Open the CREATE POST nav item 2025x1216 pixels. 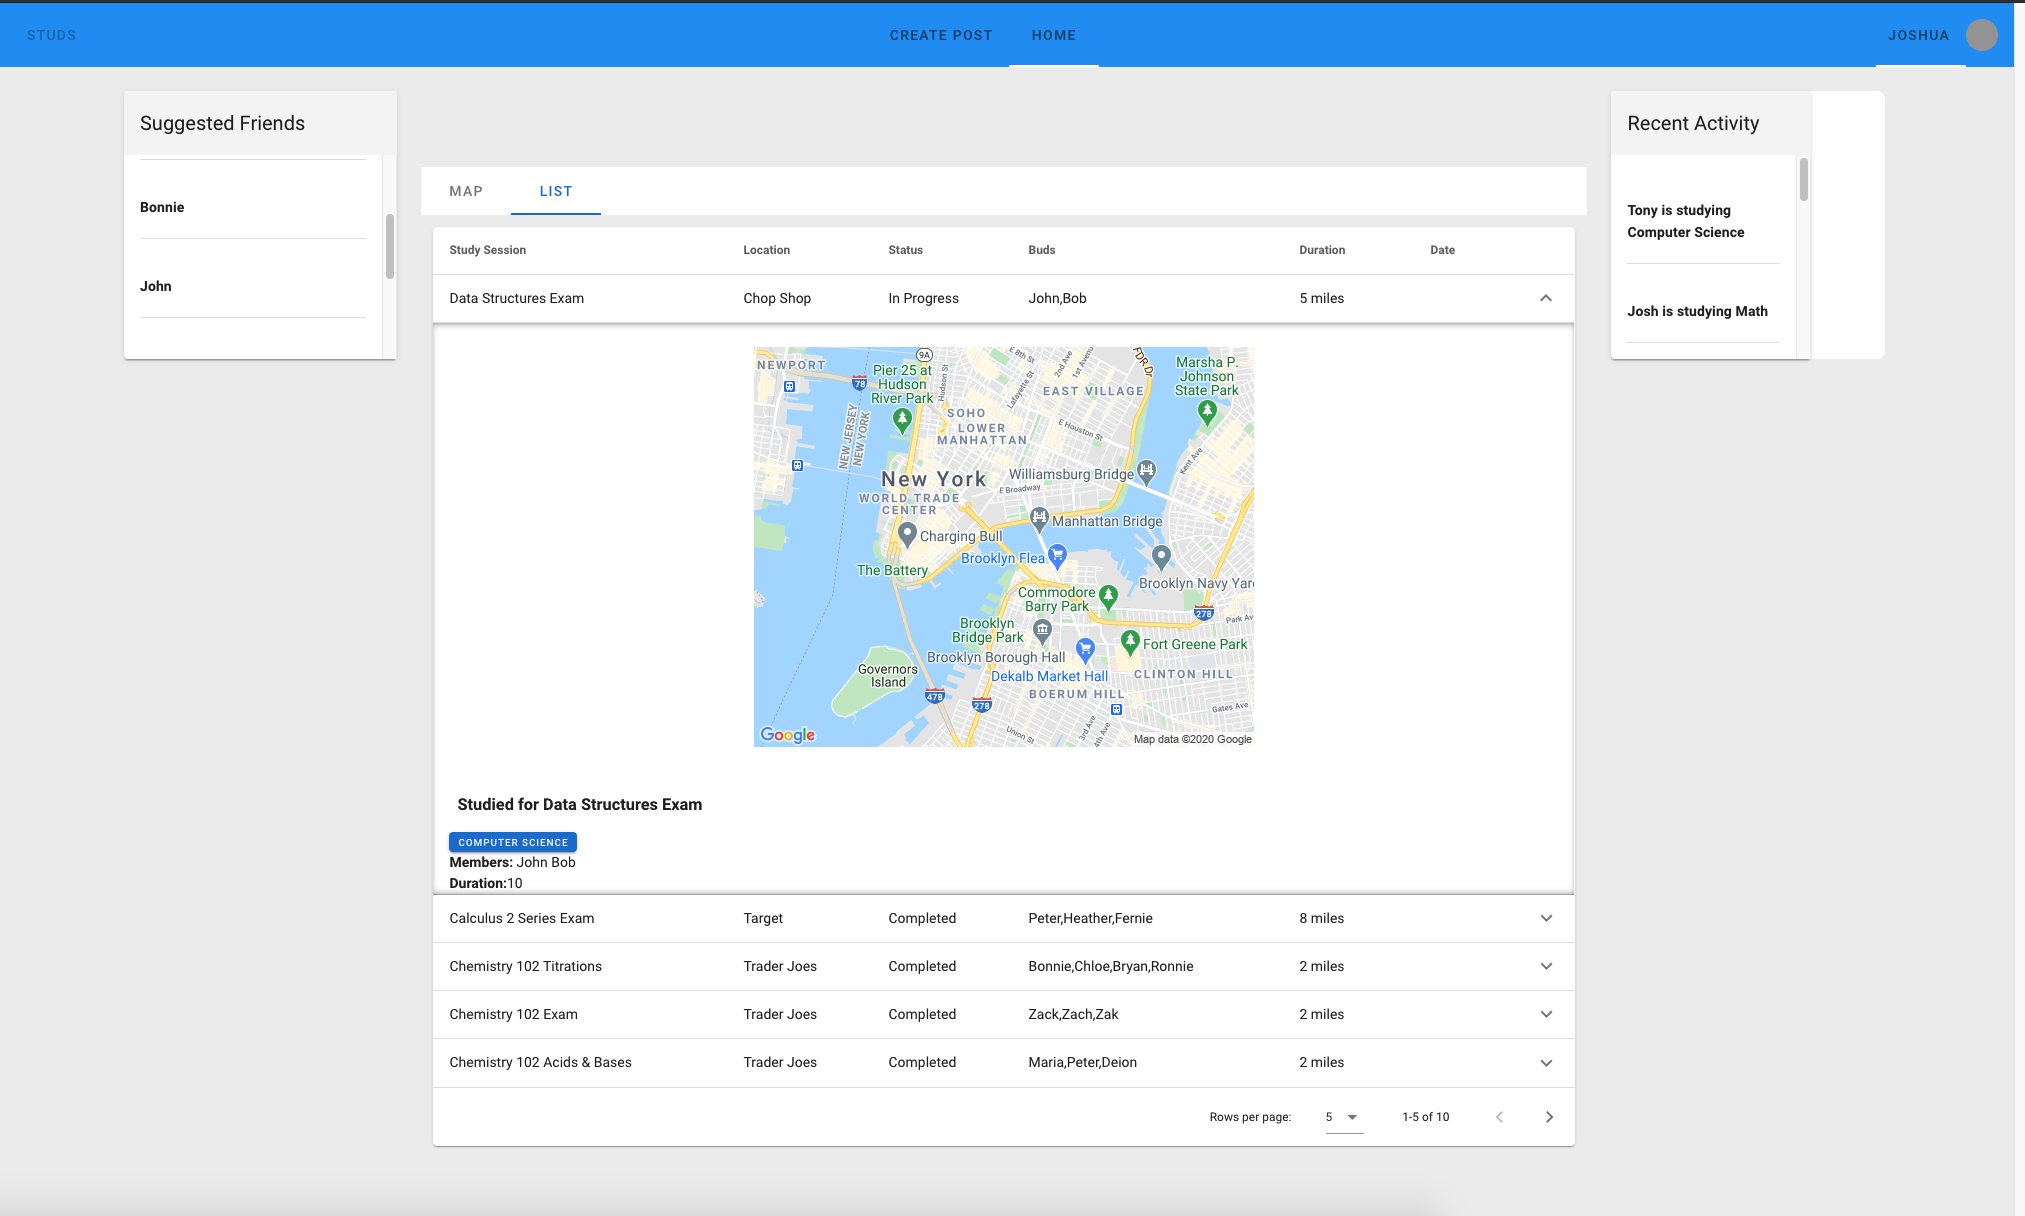click(x=940, y=35)
